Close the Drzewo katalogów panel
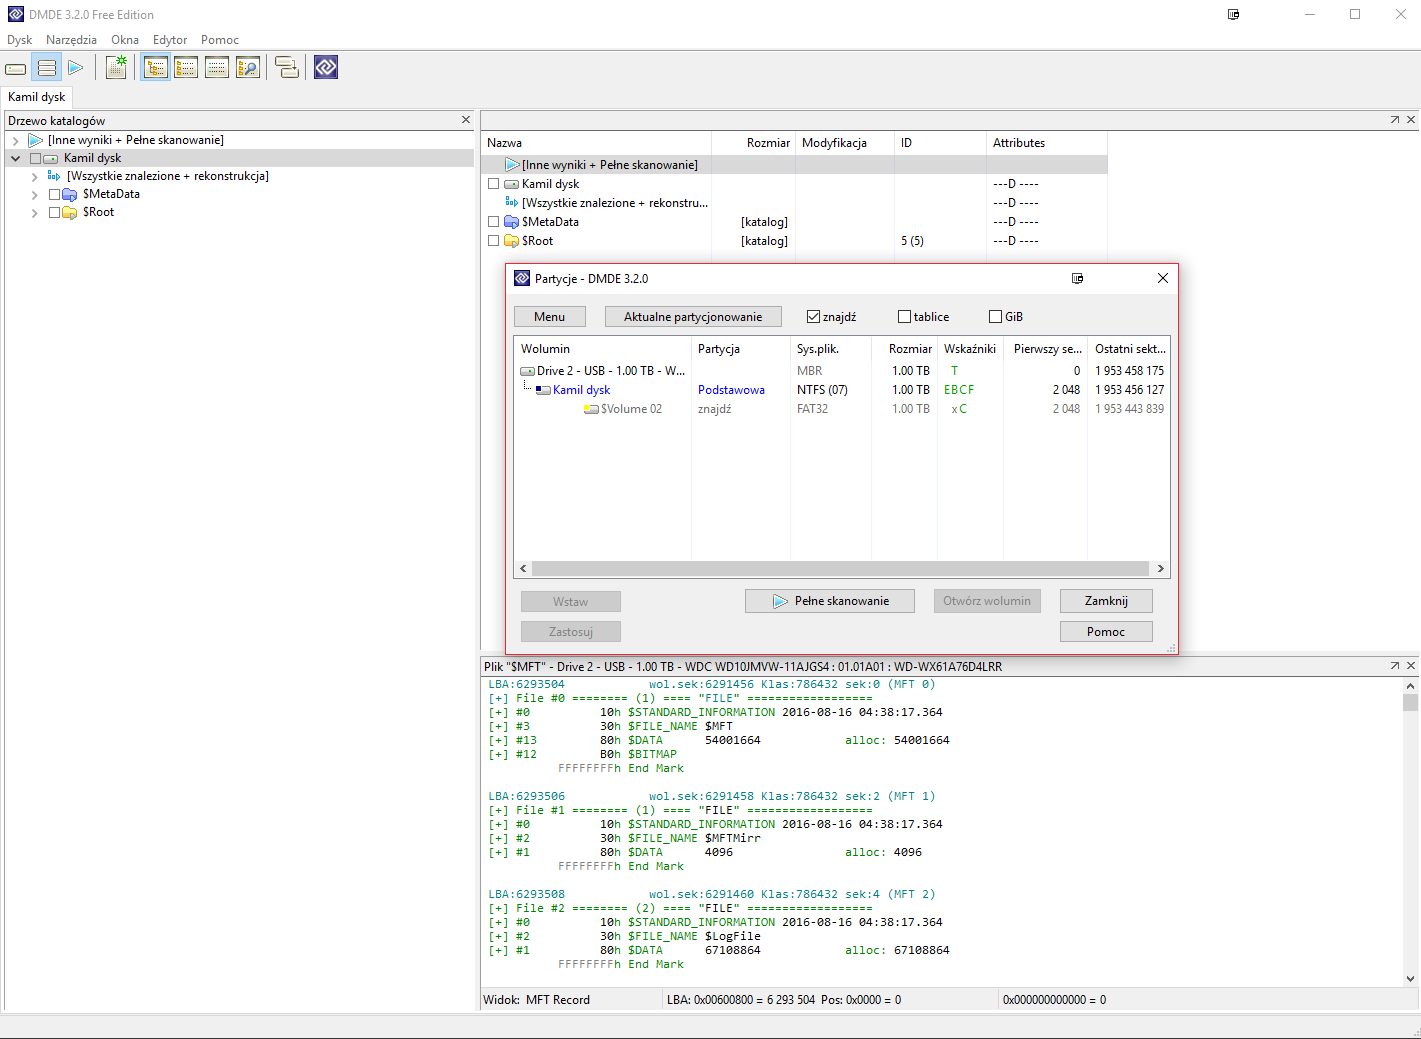 tap(466, 120)
